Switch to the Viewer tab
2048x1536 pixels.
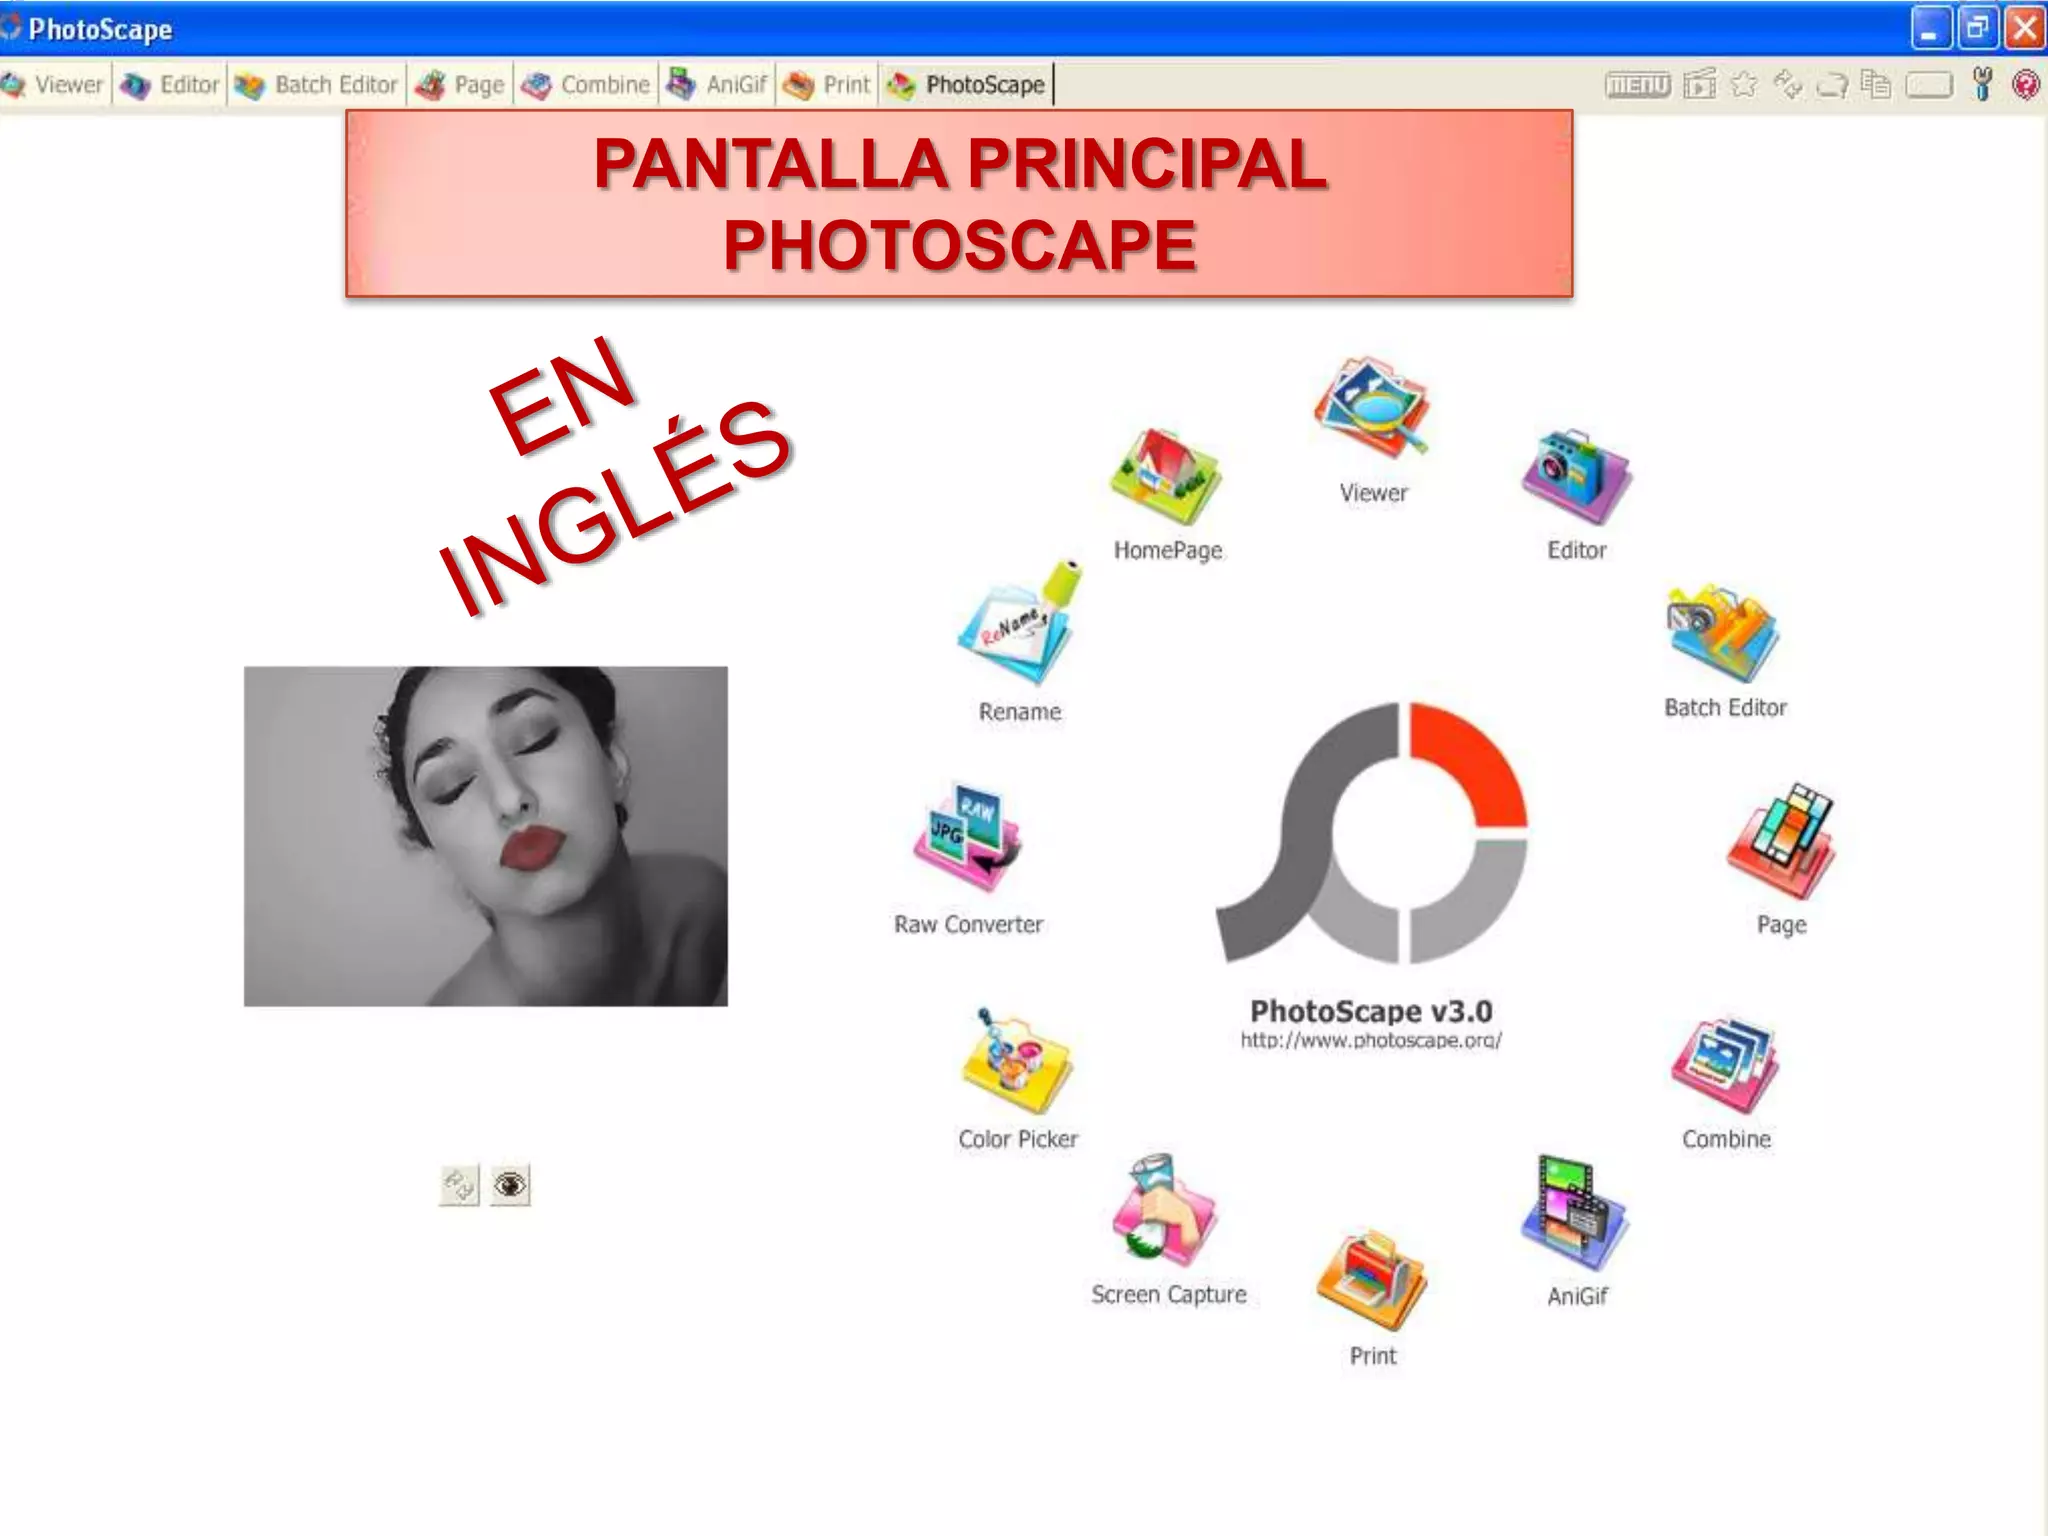click(x=54, y=85)
